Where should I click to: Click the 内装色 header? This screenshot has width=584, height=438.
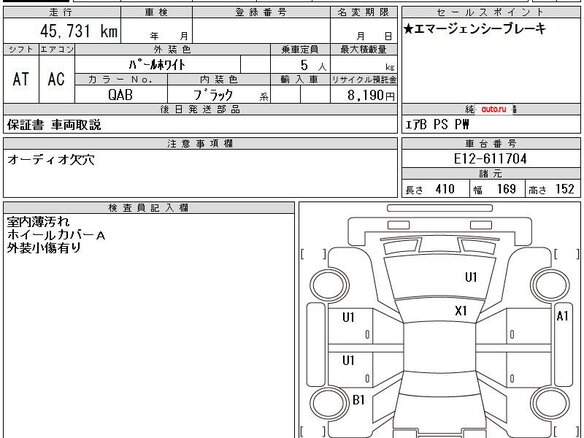point(219,79)
